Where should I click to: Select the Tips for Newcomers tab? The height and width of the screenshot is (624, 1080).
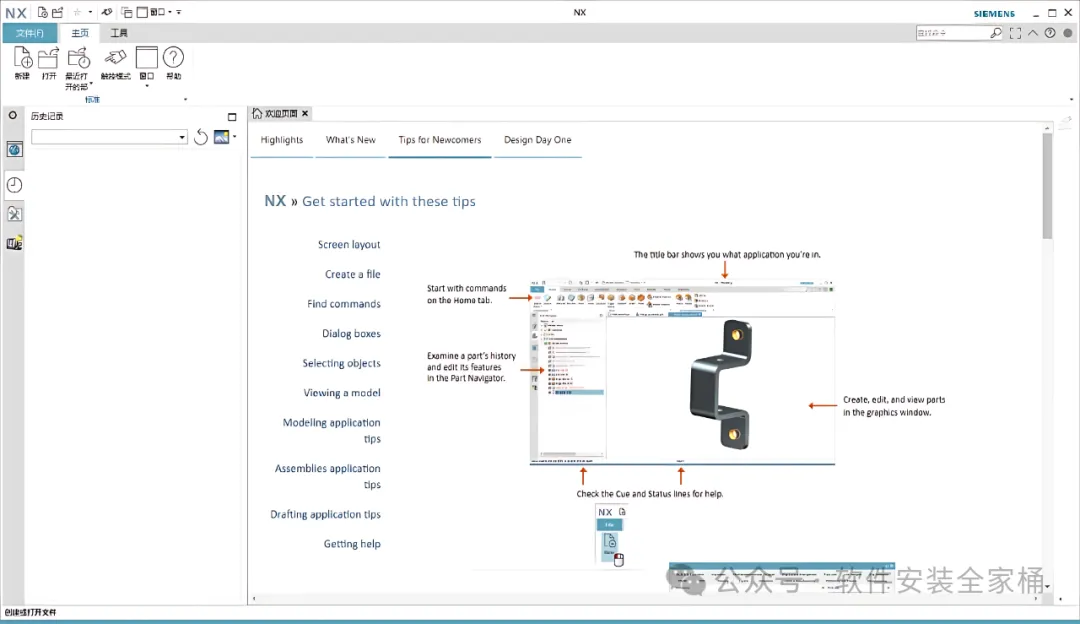tap(439, 140)
